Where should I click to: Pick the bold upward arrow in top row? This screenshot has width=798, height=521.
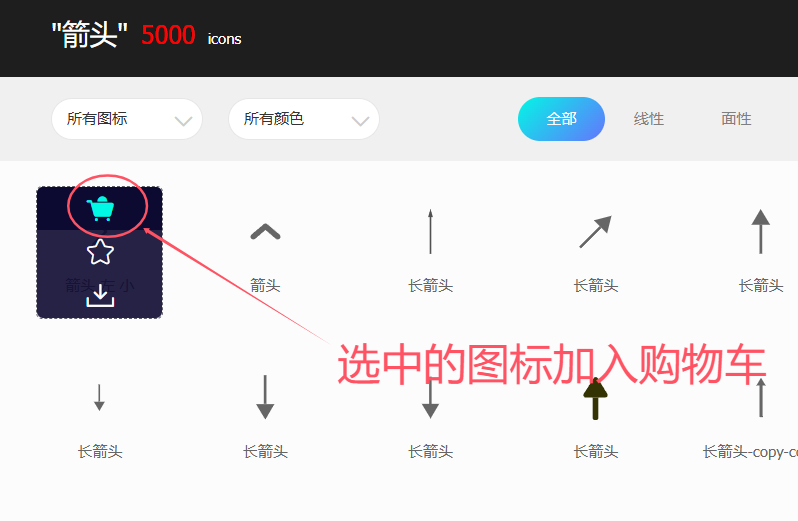[x=761, y=231]
